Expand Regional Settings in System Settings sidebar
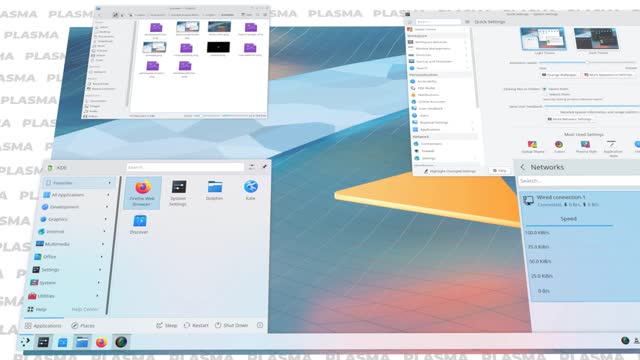Viewport: 640px width, 360px height. [443, 122]
